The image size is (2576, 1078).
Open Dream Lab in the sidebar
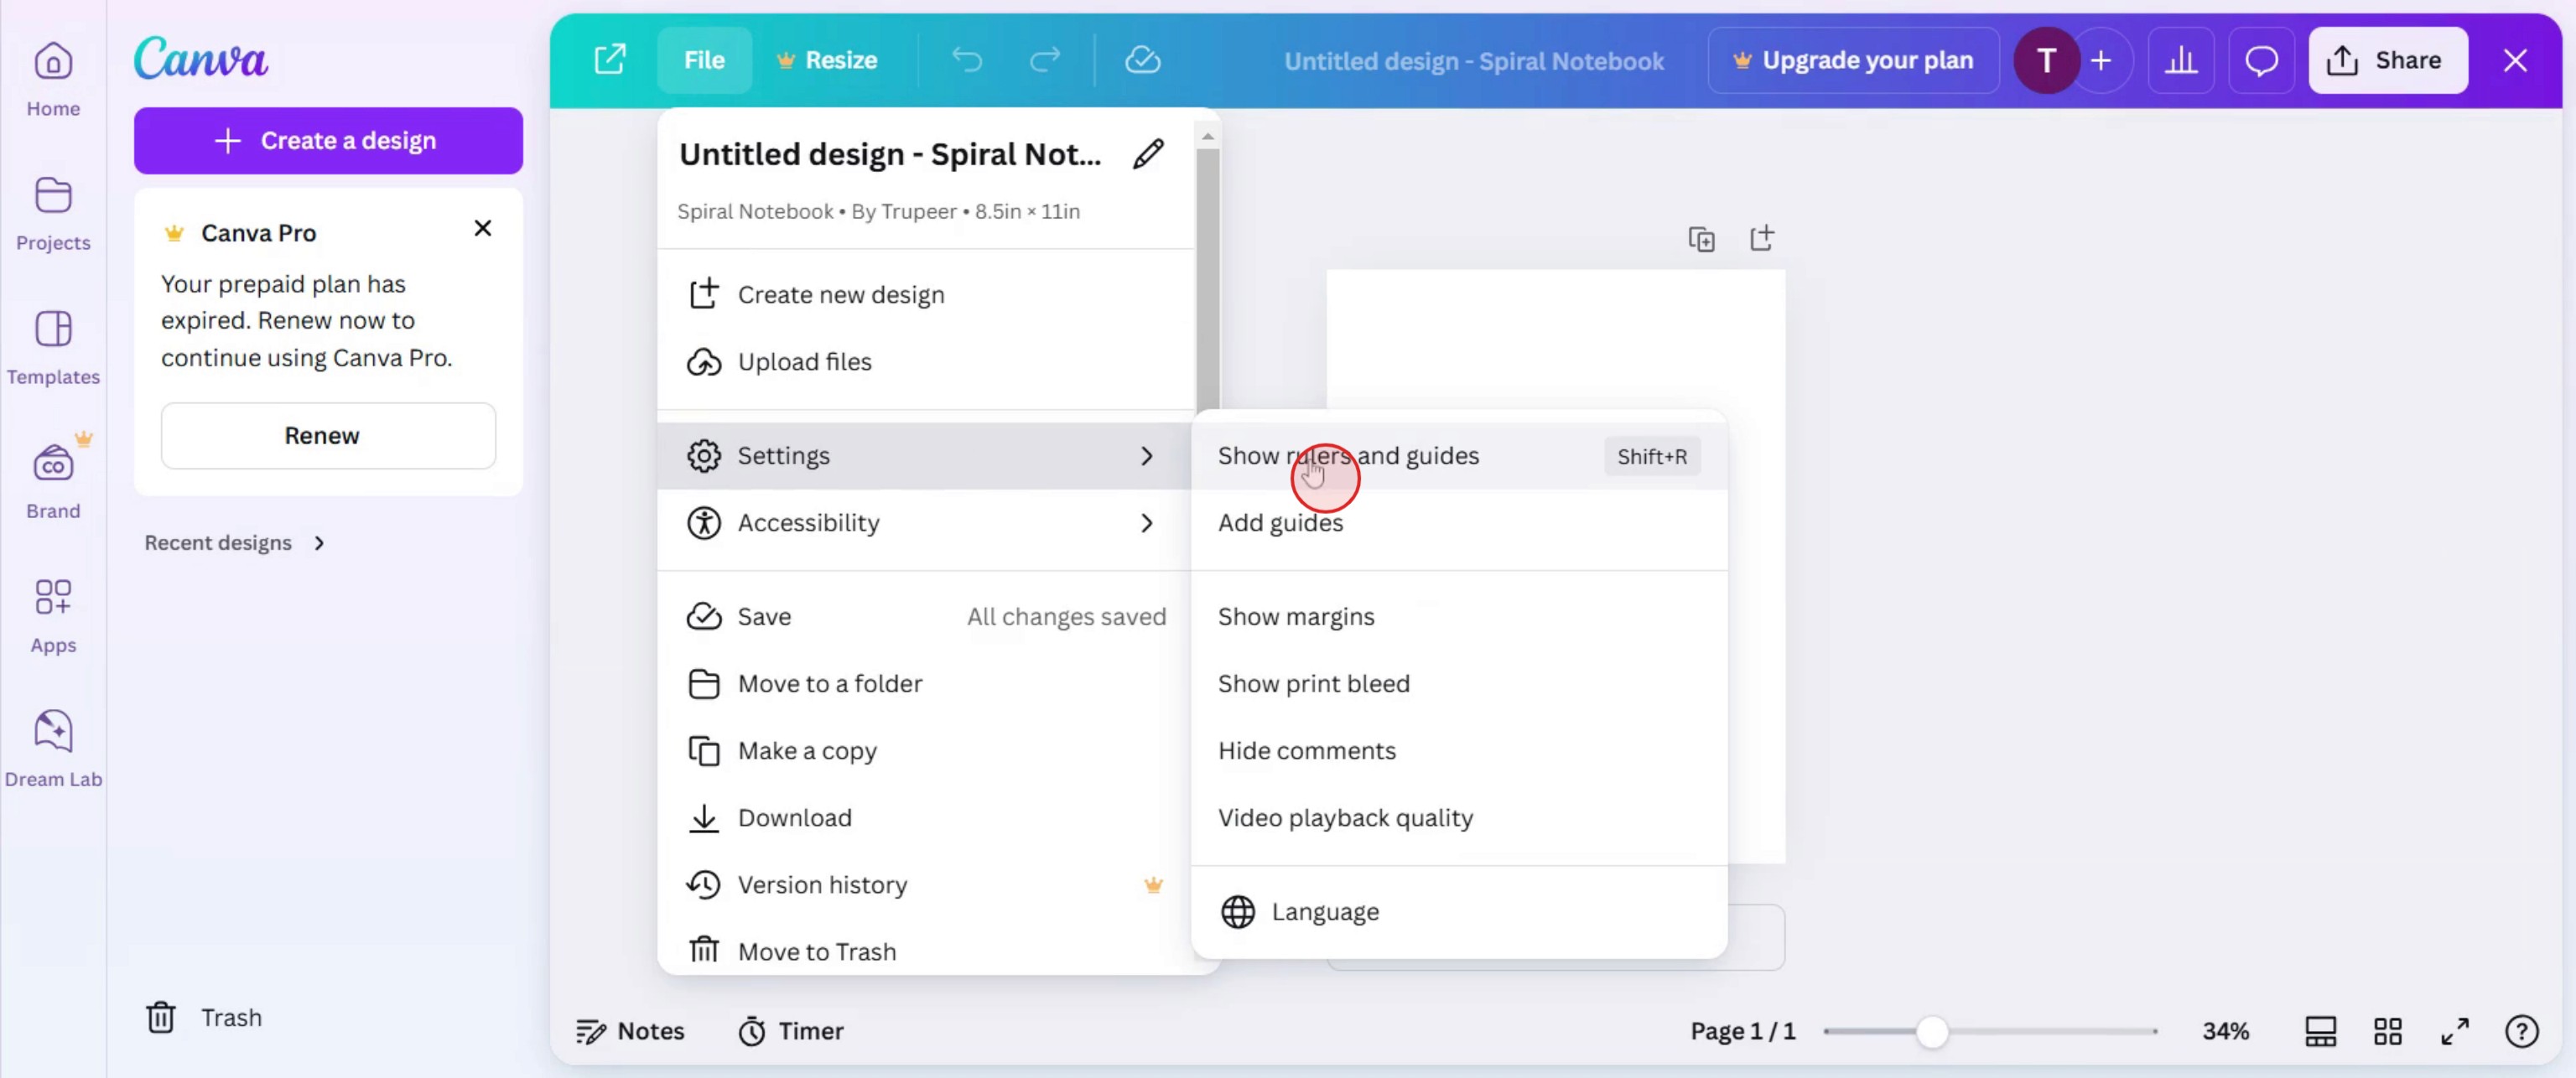tap(53, 750)
